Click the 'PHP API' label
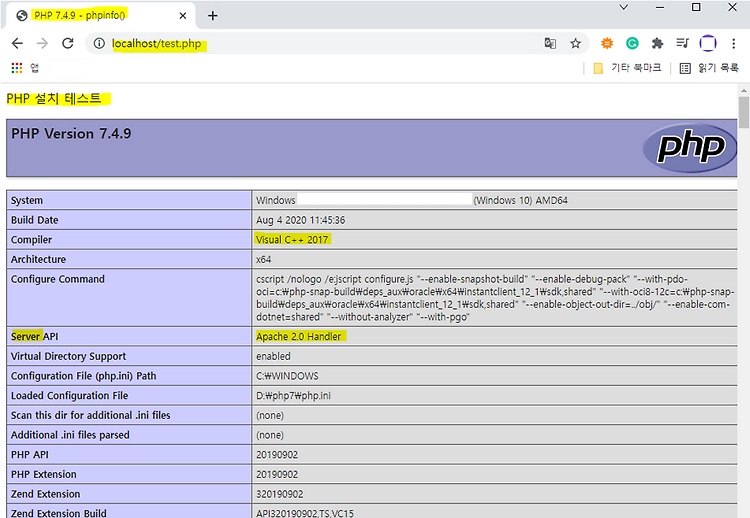 pyautogui.click(x=30, y=454)
